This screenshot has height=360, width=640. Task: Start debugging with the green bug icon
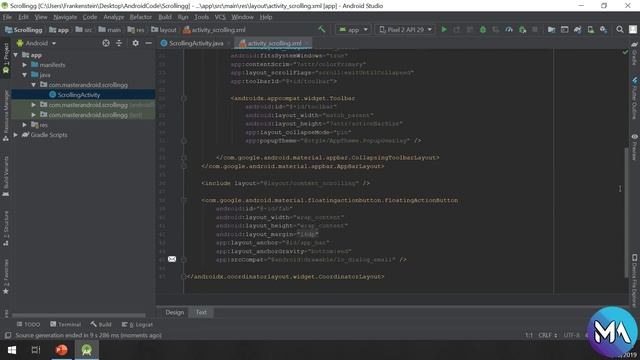click(483, 29)
